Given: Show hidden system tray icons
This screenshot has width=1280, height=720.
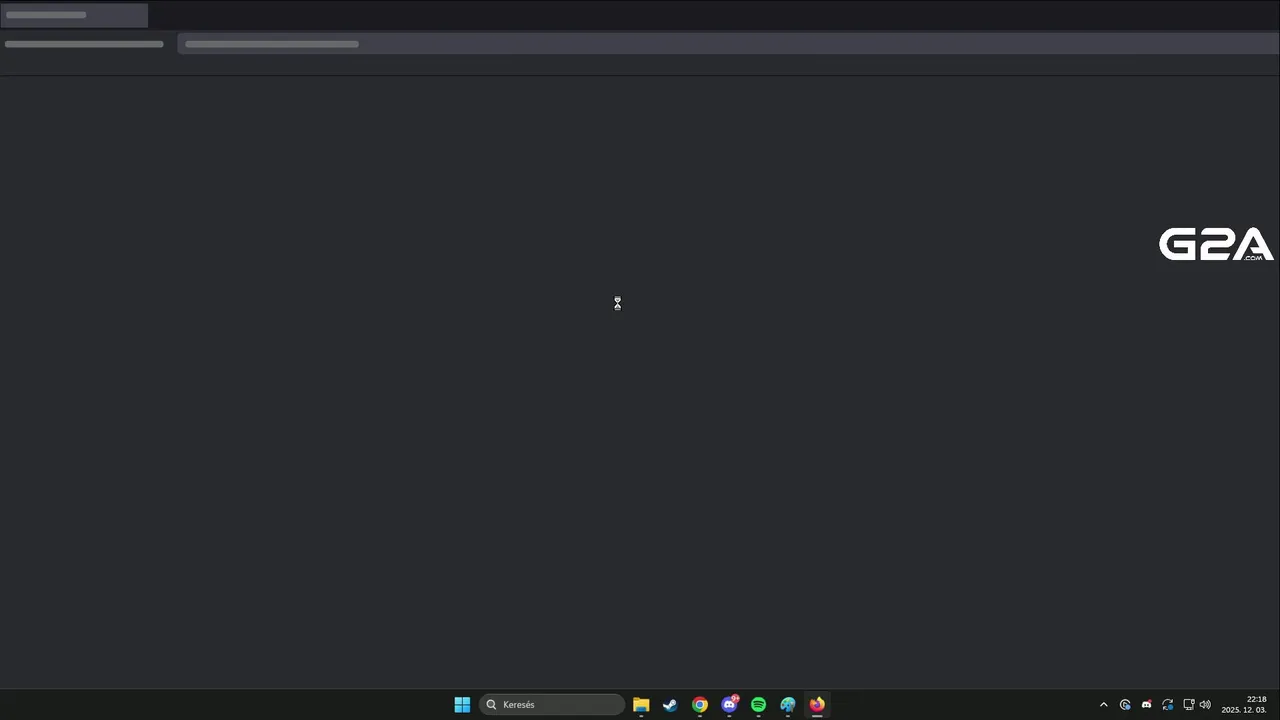Looking at the screenshot, I should coord(1104,705).
